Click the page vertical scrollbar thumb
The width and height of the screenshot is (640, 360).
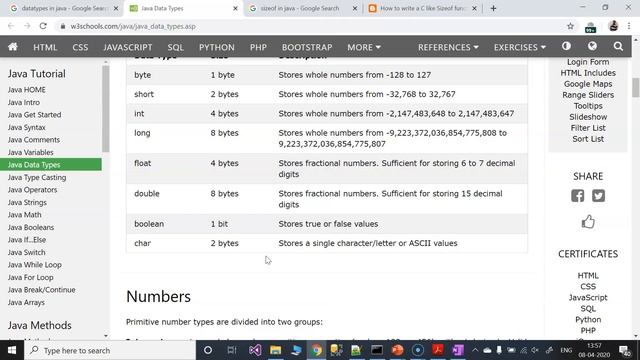[636, 87]
